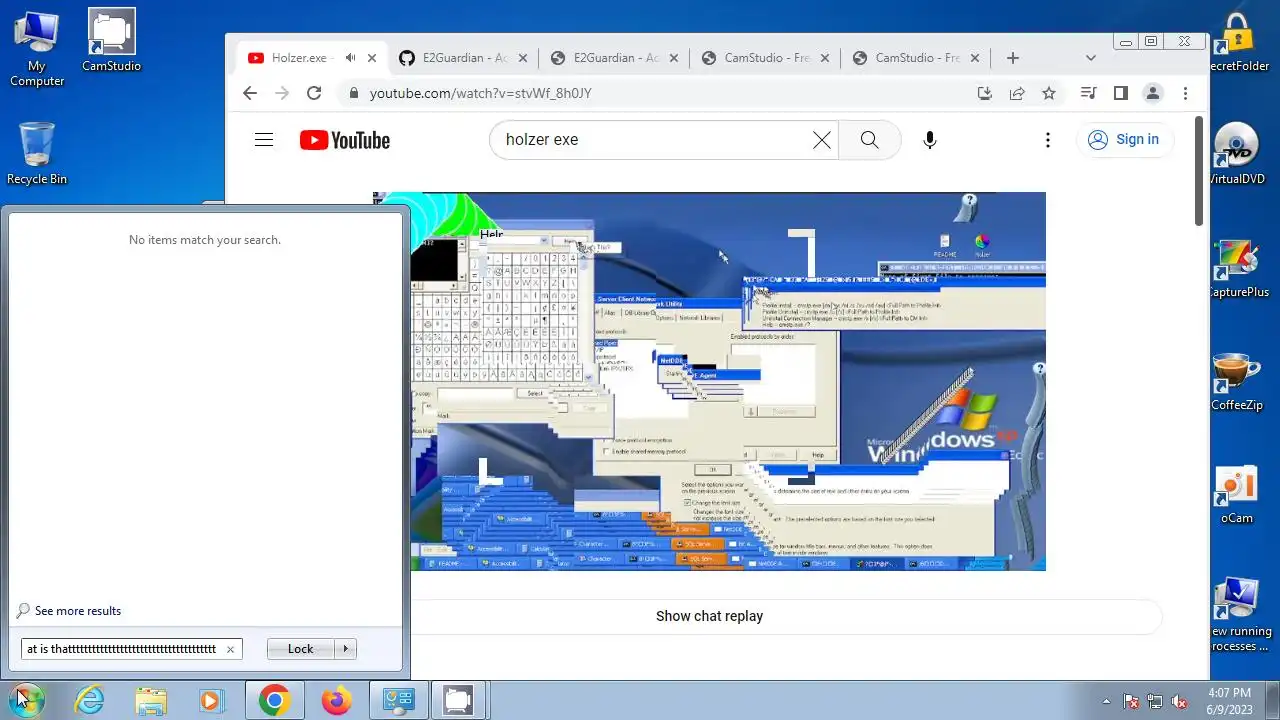Viewport: 1280px width, 720px height.
Task: Expand the shutdown options arrow beside Lock
Action: (x=345, y=649)
